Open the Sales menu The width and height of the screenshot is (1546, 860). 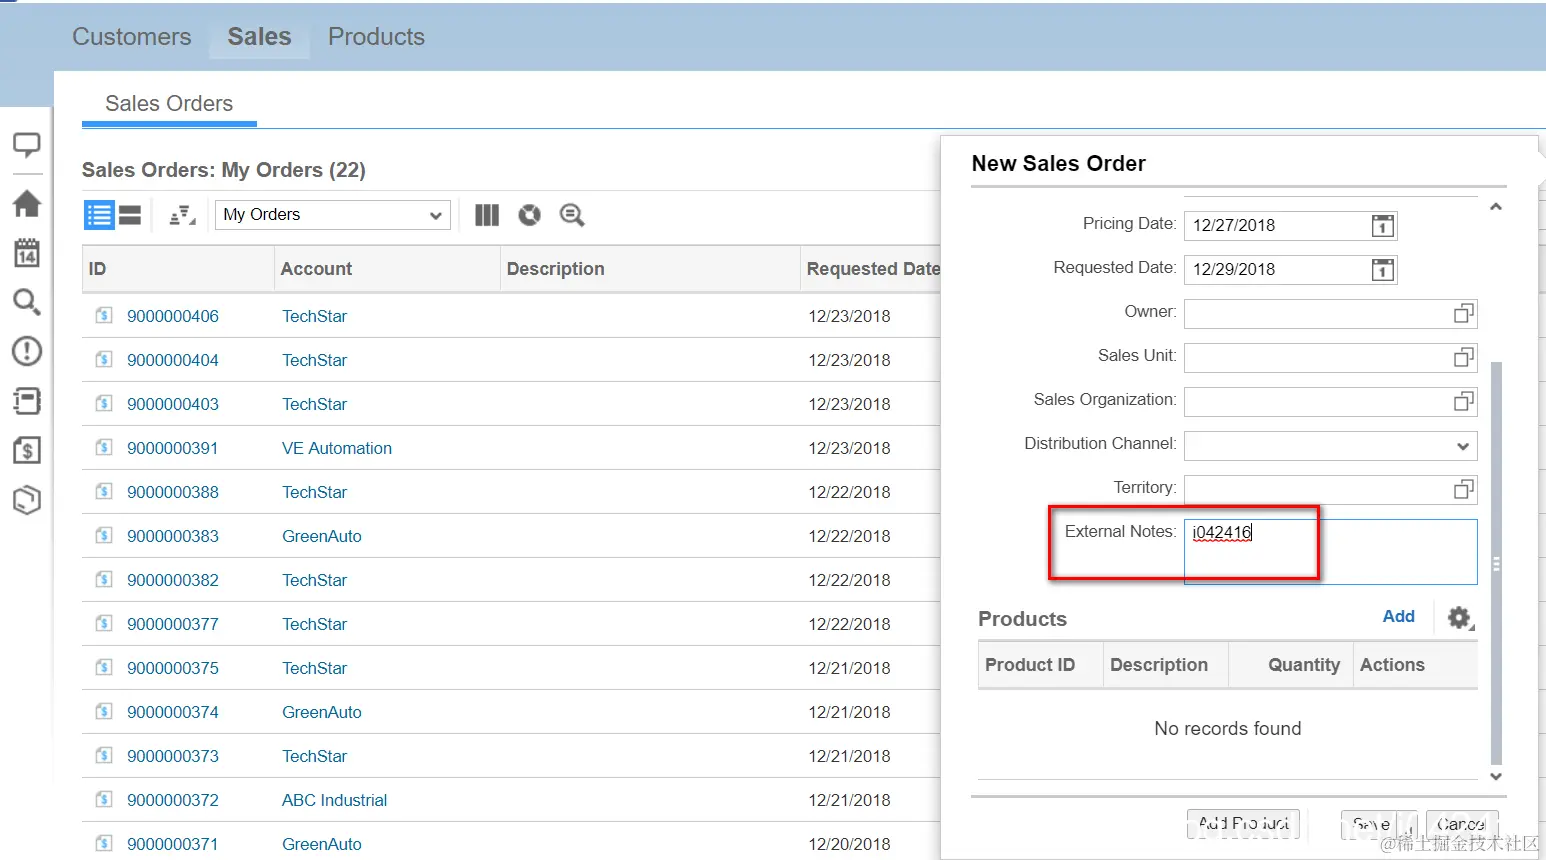pos(259,37)
